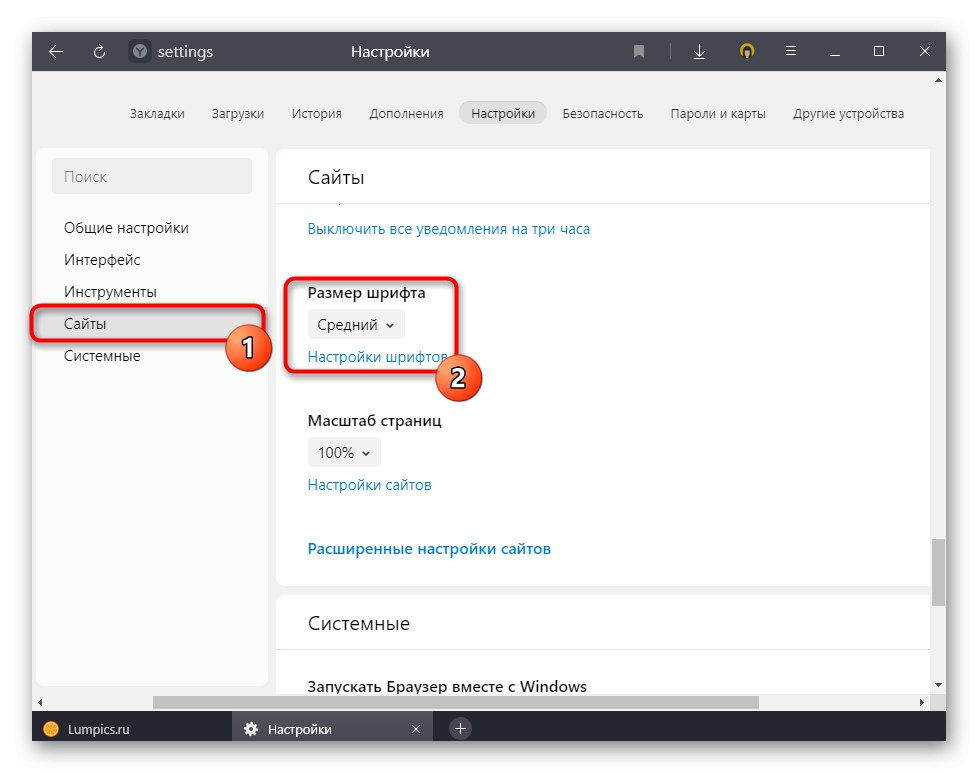978x773 pixels.
Task: Reload the settings page
Action: 99,51
